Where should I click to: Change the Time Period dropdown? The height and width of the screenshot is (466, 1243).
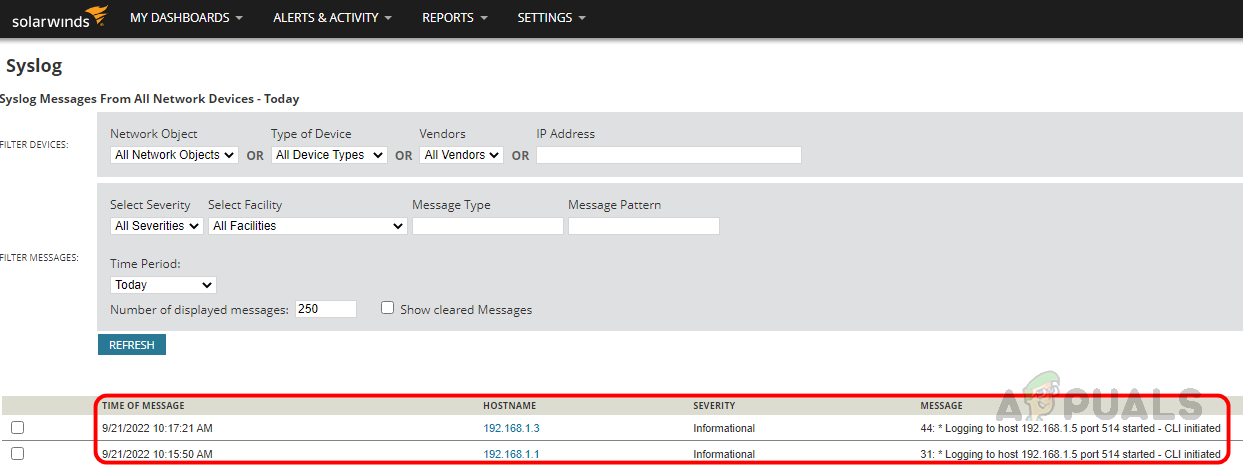pyautogui.click(x=163, y=285)
